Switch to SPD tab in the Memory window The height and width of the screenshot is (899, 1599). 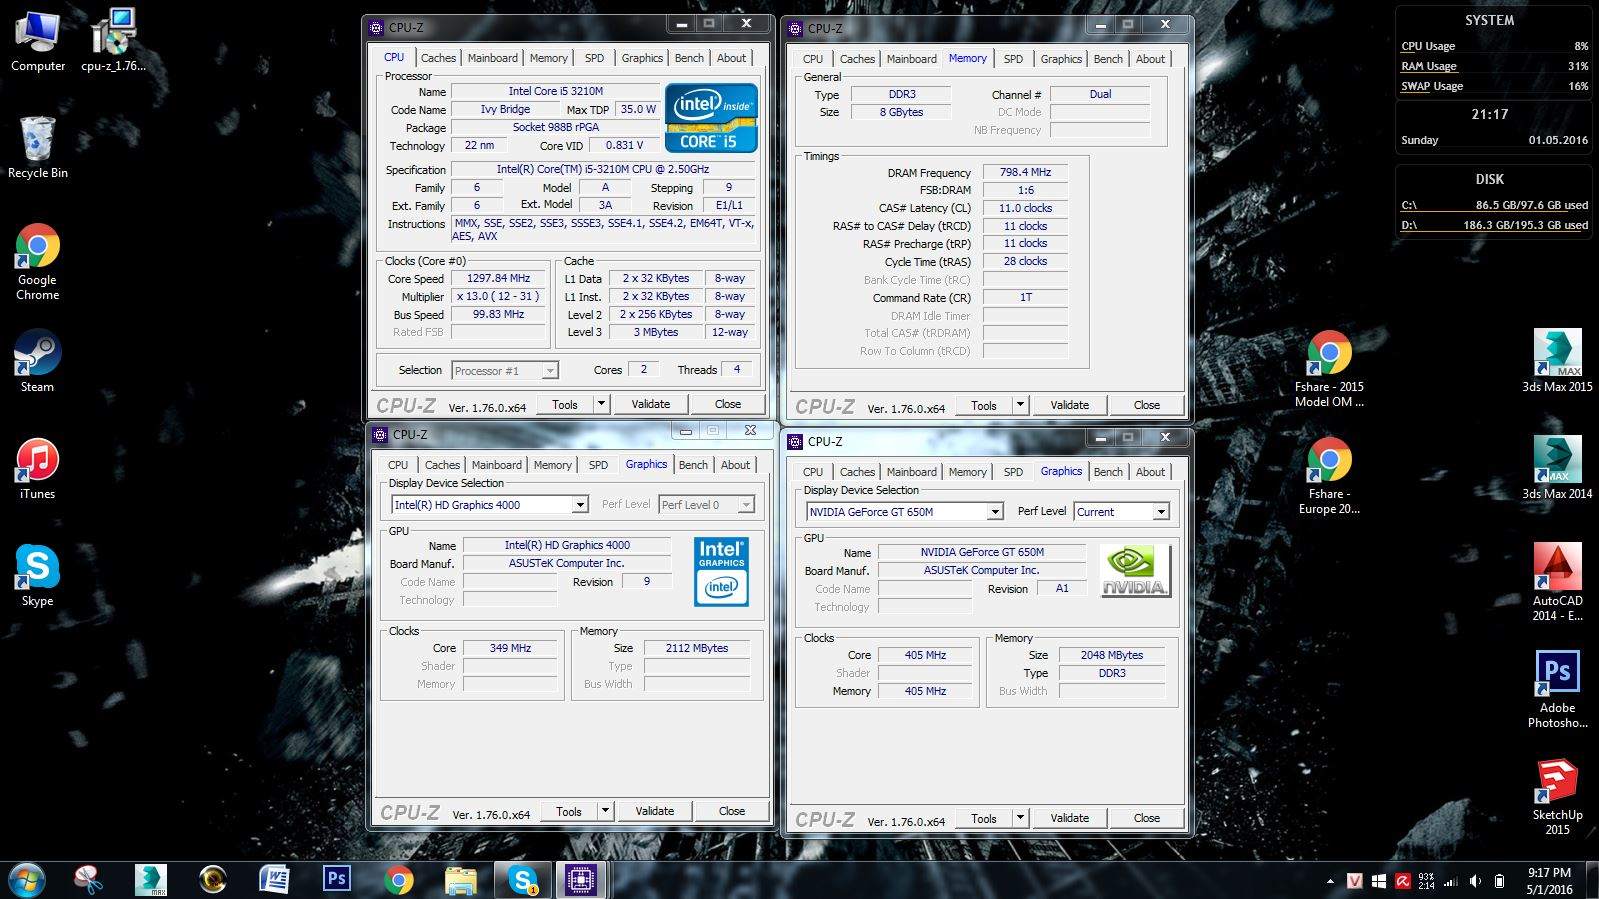click(x=1013, y=59)
